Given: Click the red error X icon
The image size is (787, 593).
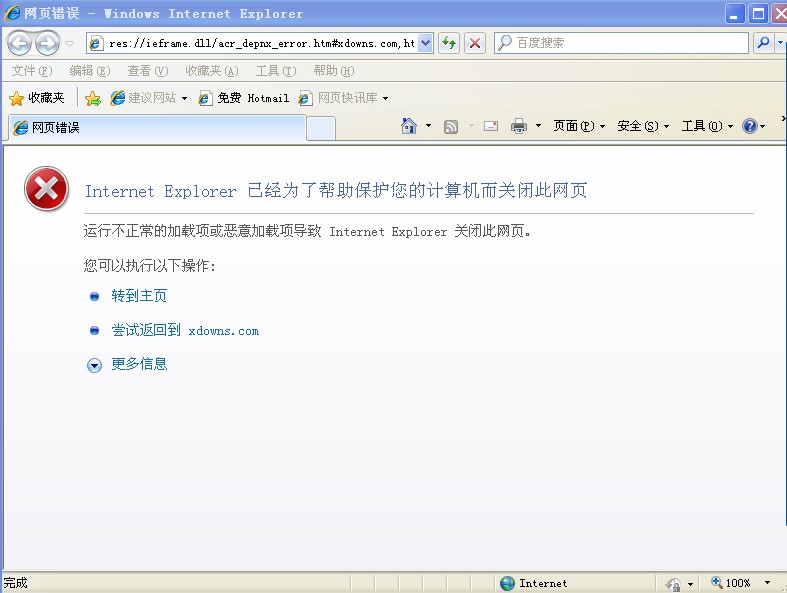Looking at the screenshot, I should coord(47,189).
